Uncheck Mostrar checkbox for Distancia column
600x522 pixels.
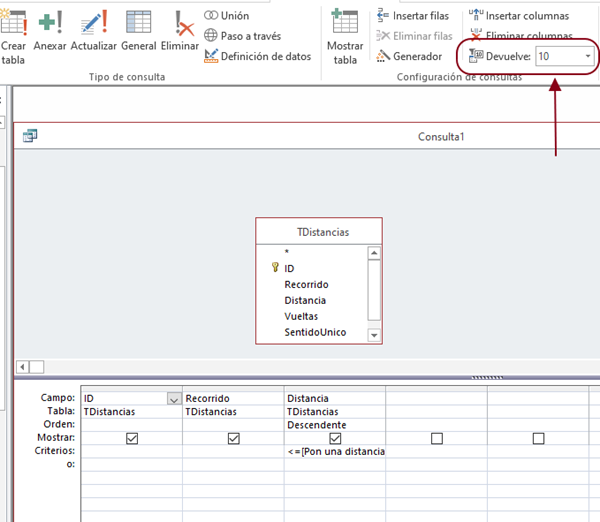click(x=335, y=438)
